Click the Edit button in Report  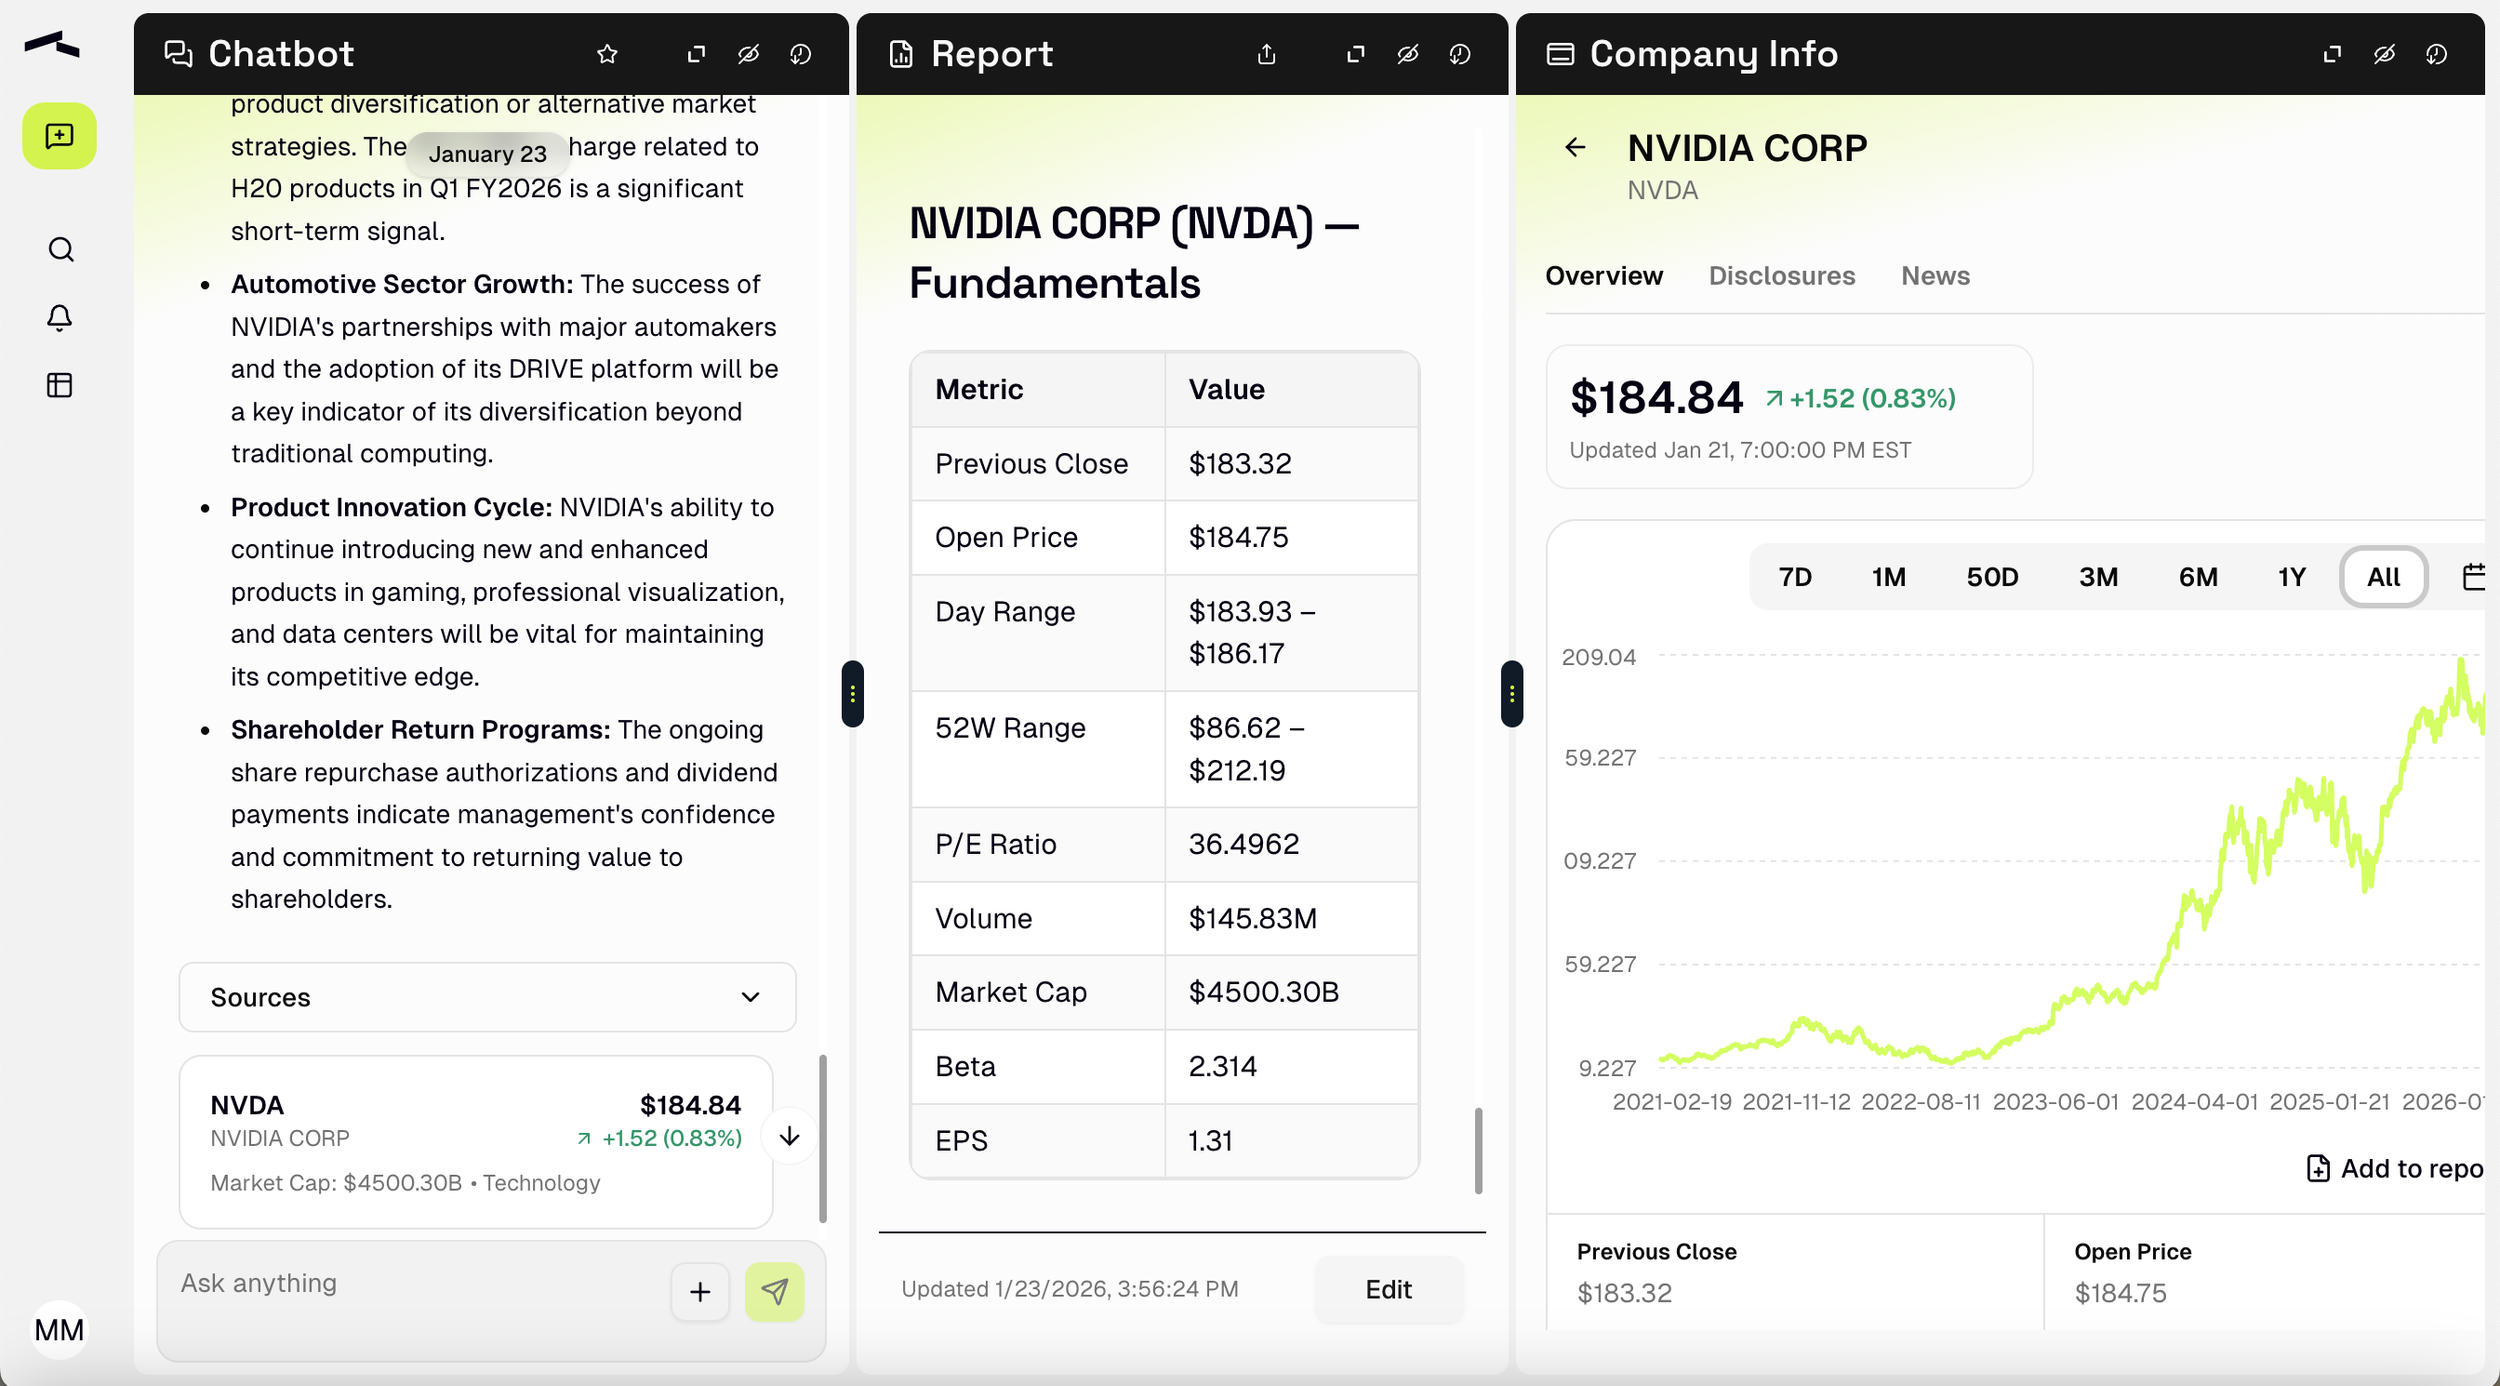[1388, 1290]
